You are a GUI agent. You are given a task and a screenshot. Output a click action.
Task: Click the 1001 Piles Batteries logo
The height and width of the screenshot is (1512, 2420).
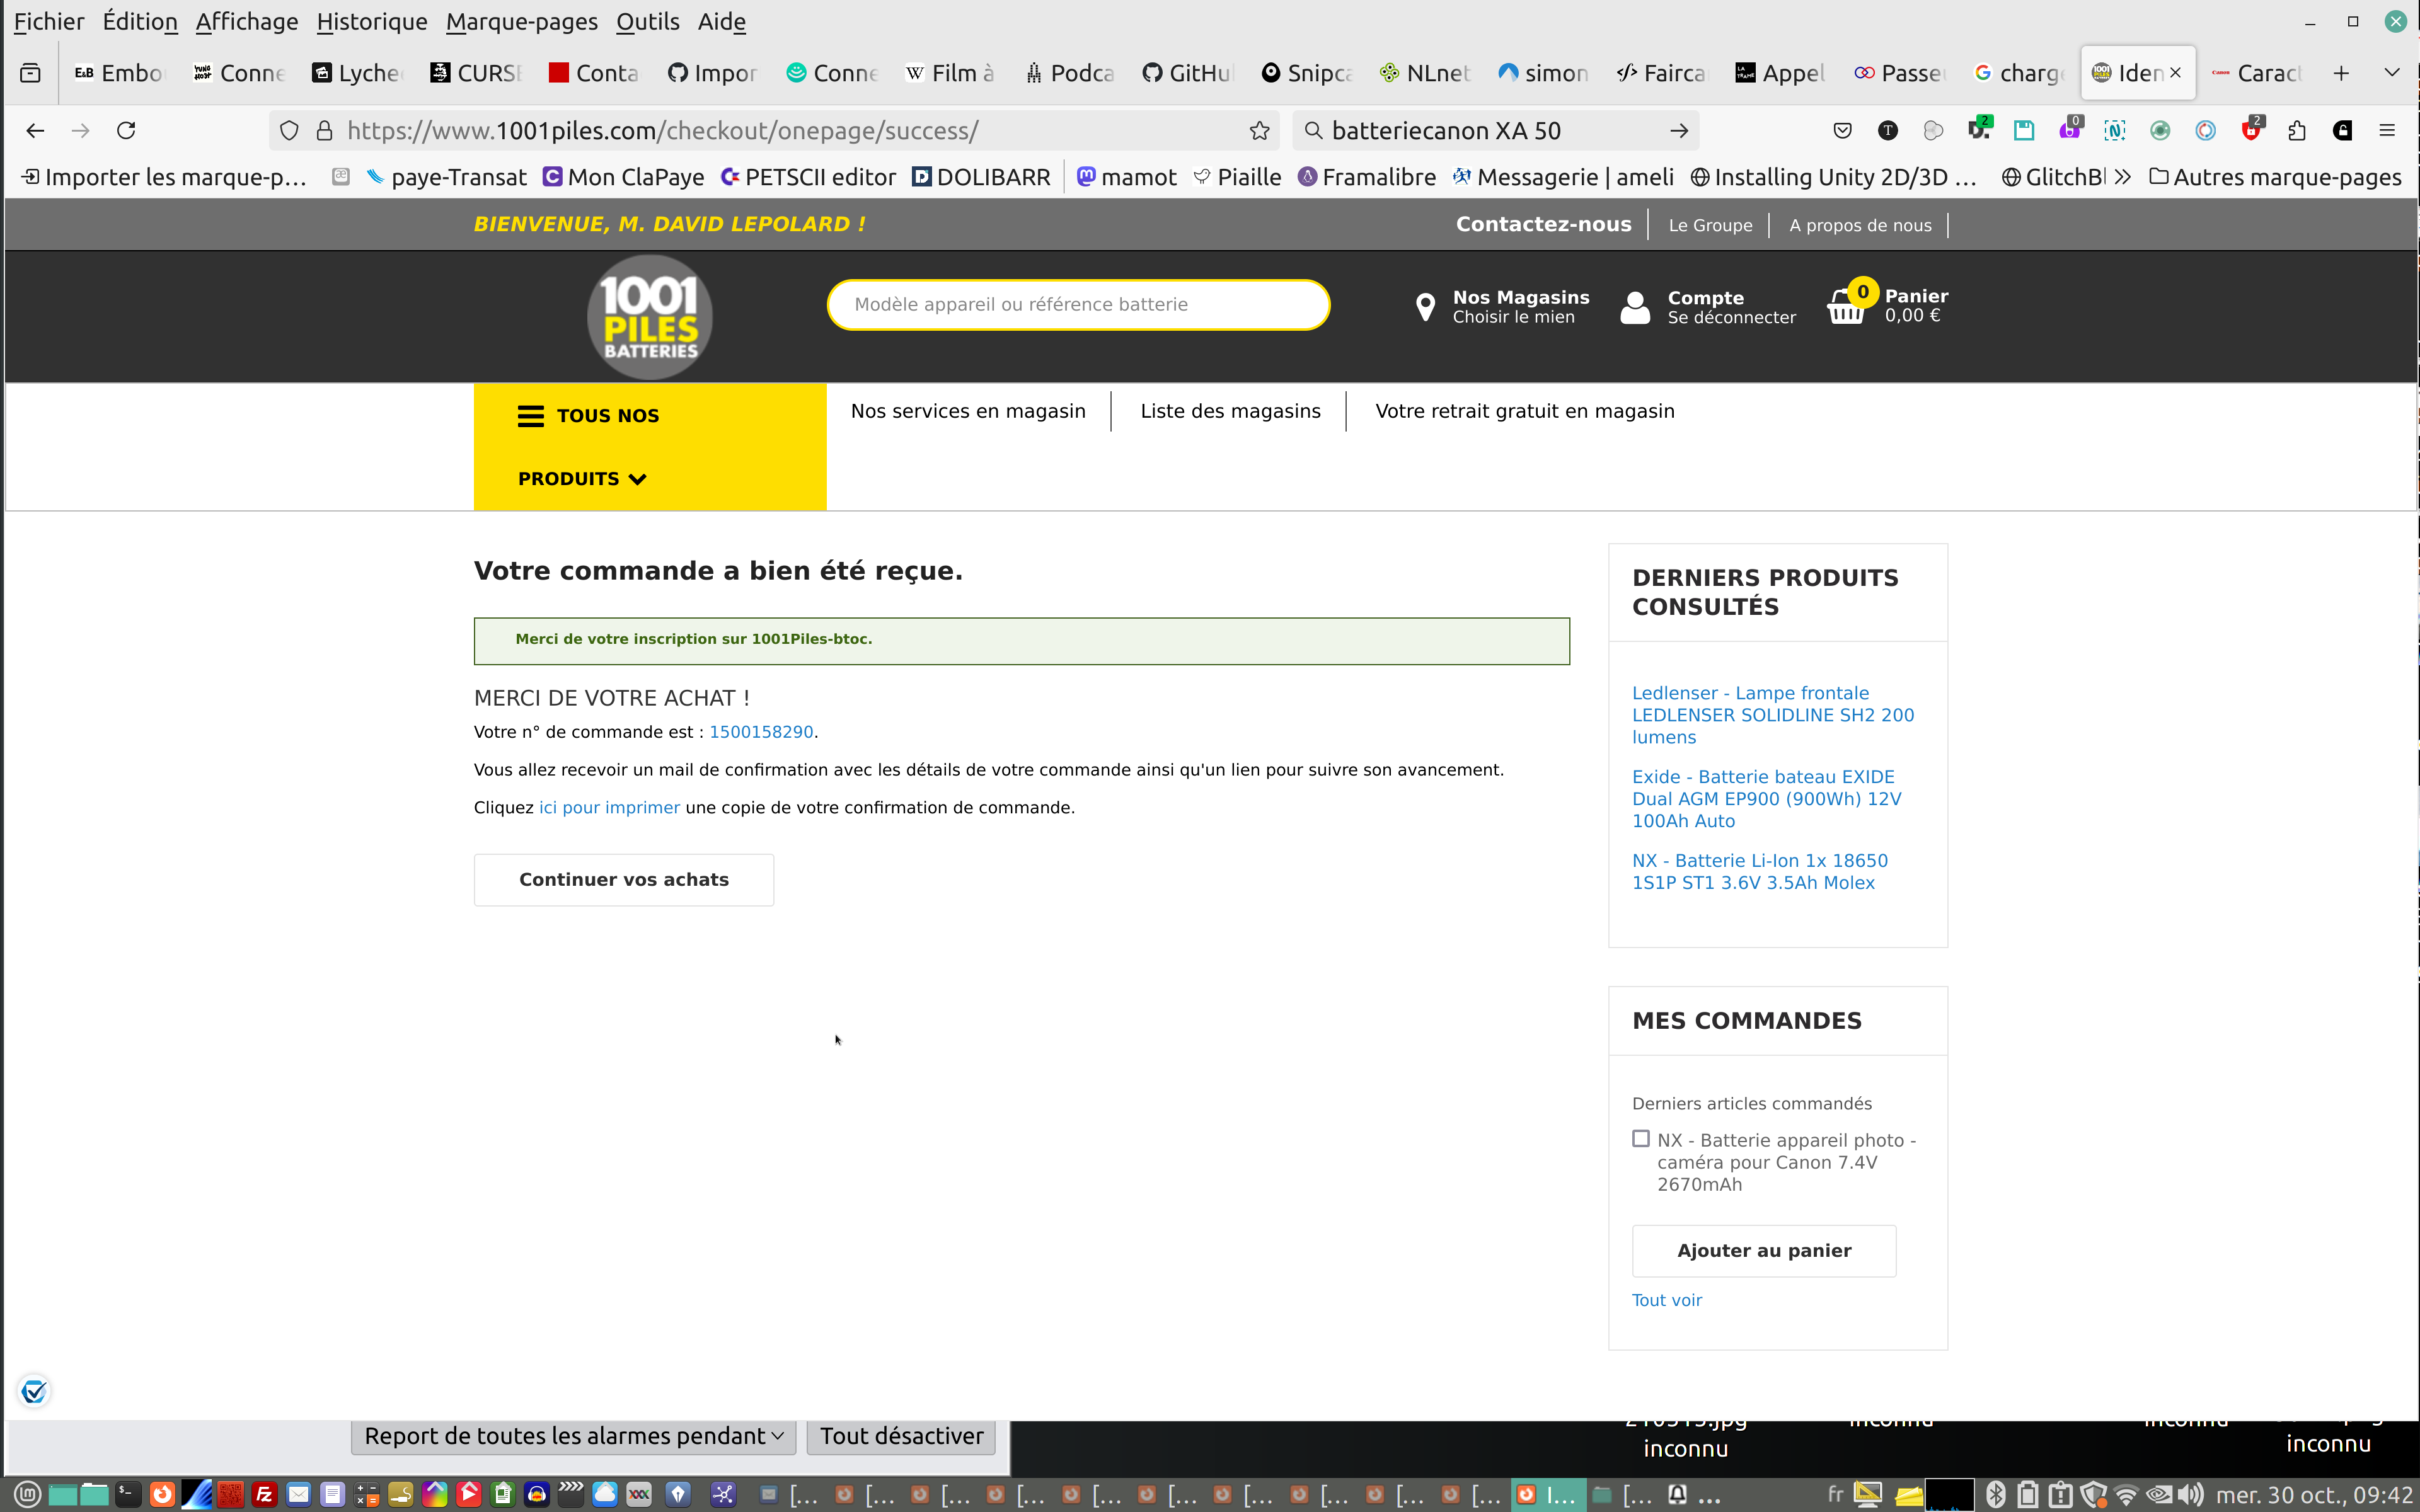click(649, 317)
